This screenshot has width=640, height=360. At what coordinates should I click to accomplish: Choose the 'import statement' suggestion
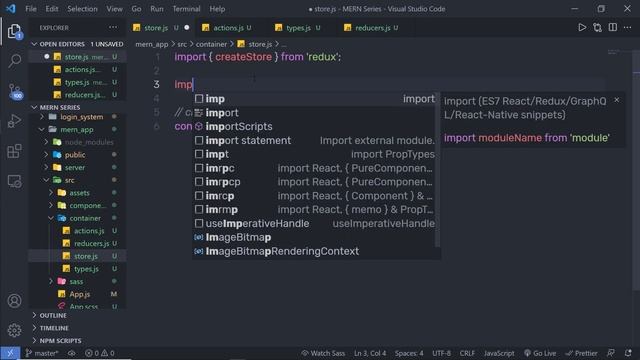[x=314, y=140]
